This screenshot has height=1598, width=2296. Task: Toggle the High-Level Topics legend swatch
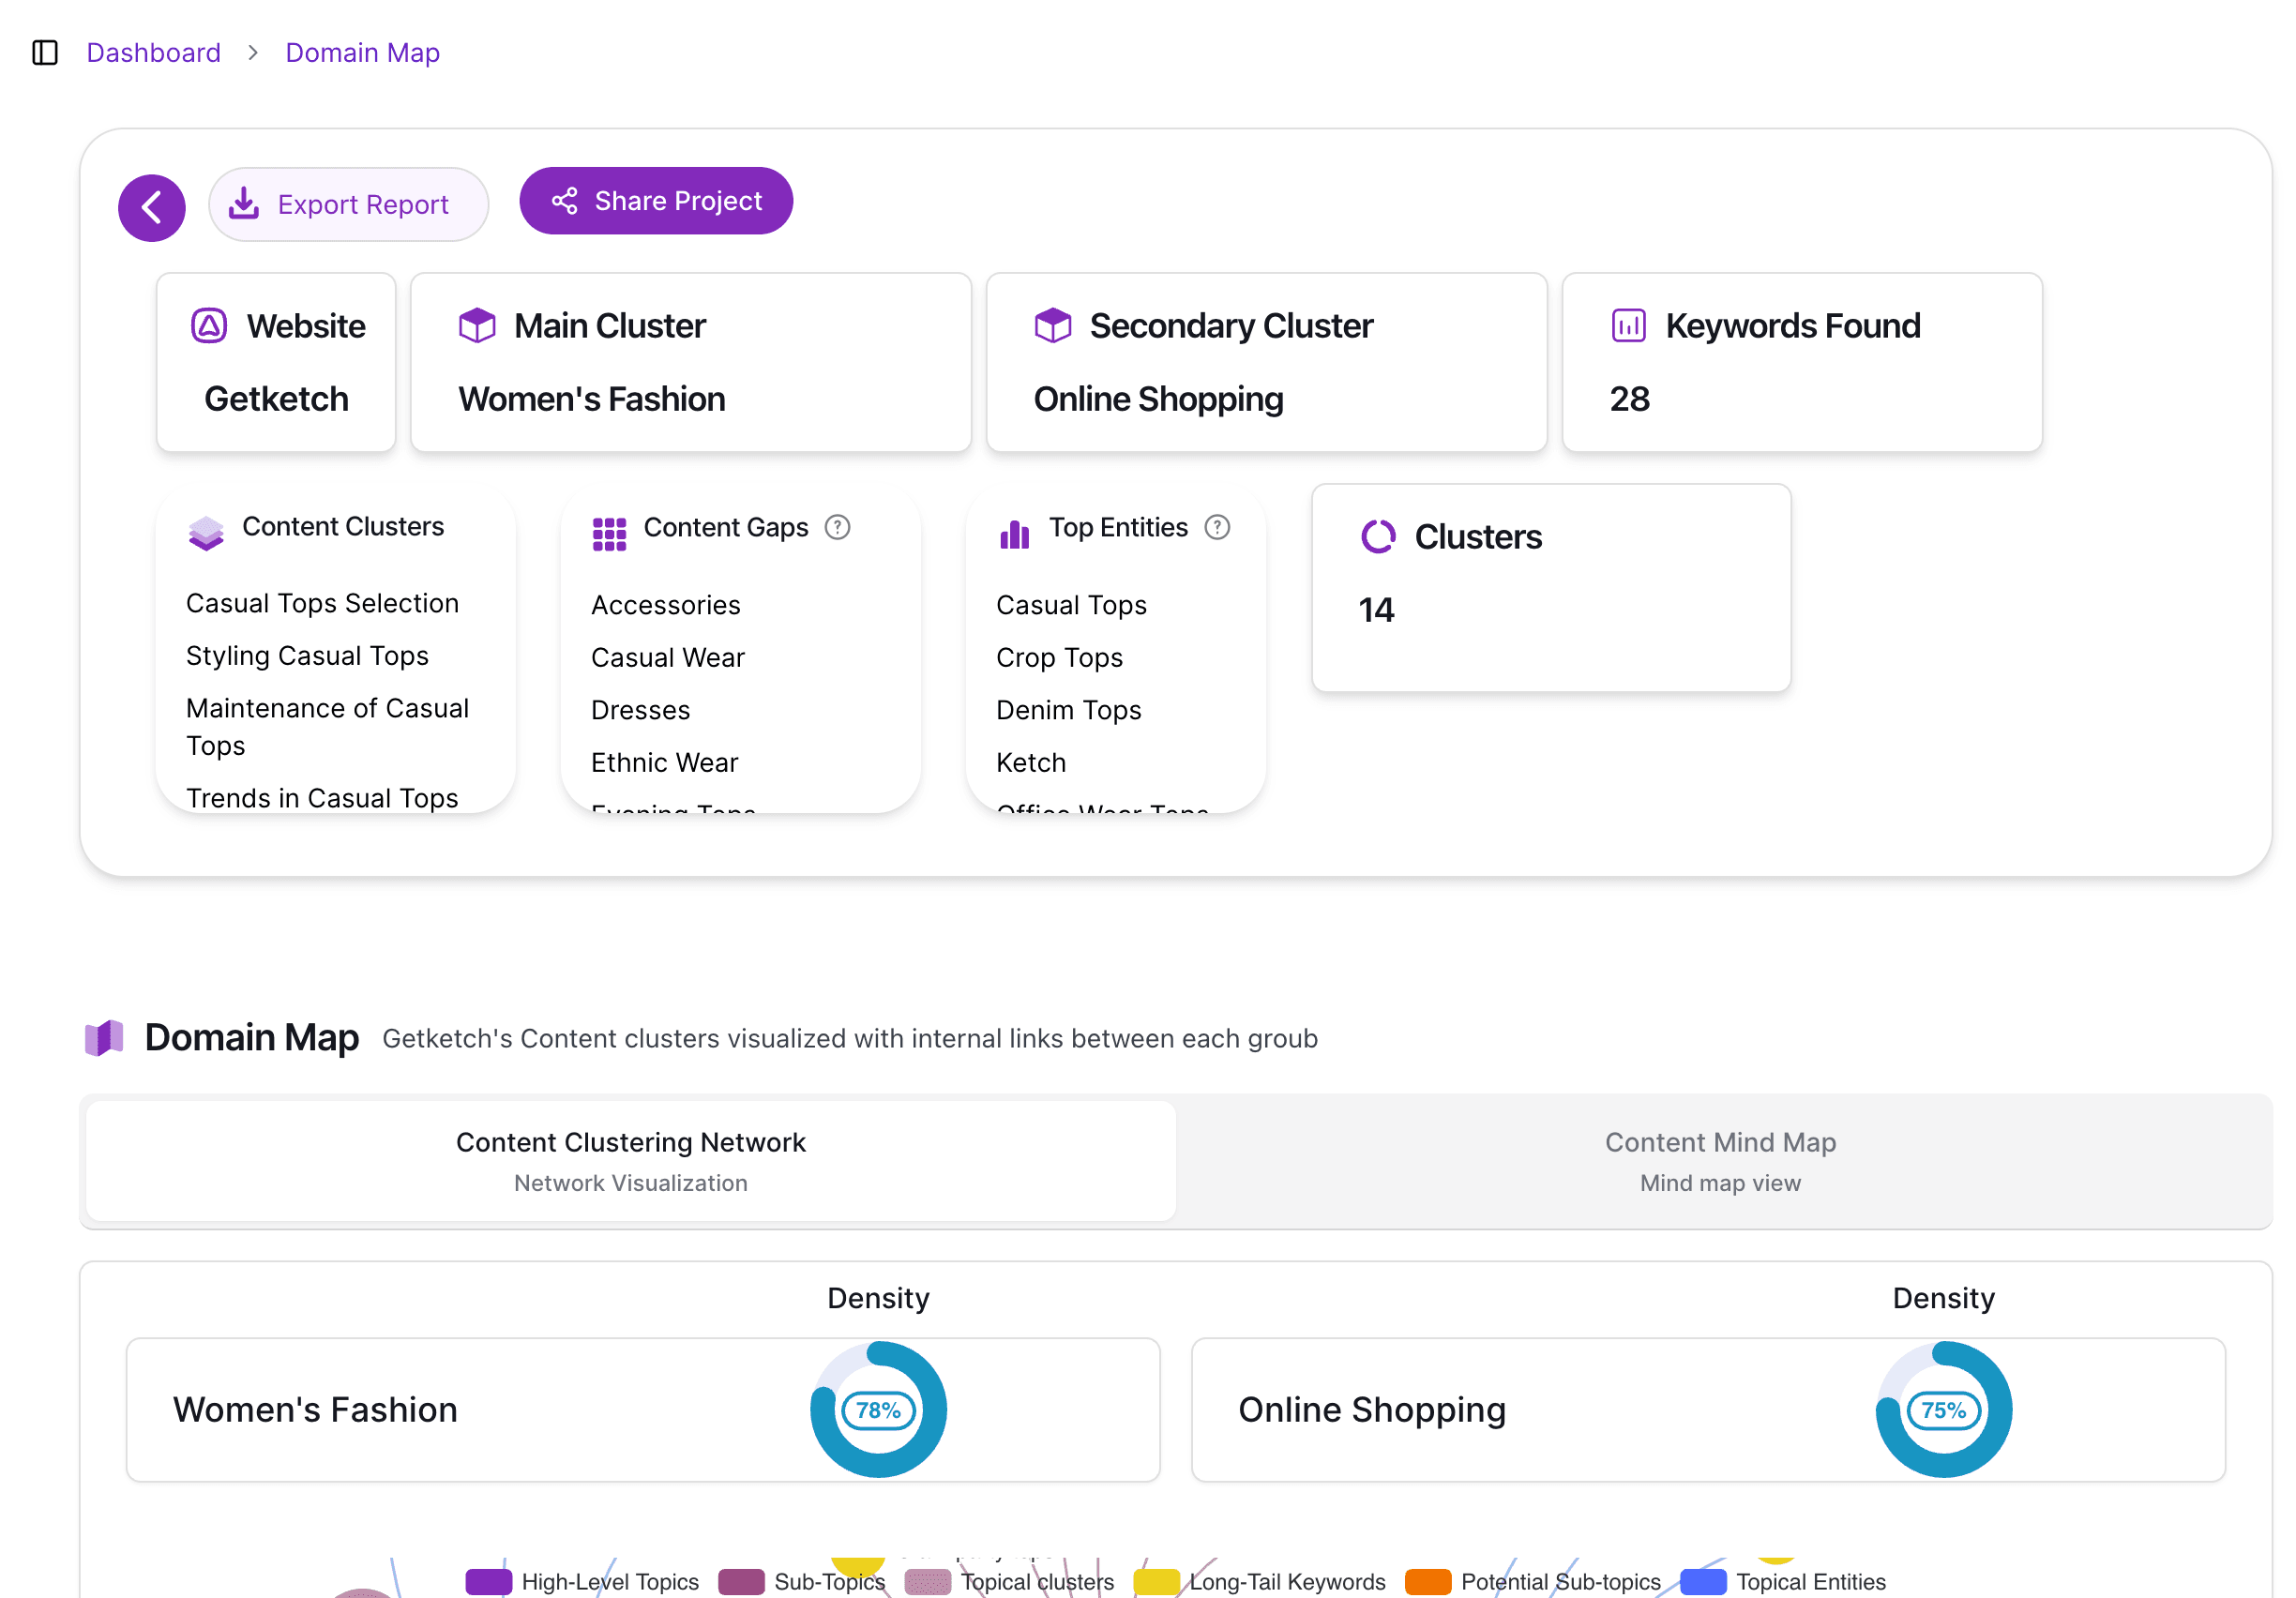[488, 1581]
